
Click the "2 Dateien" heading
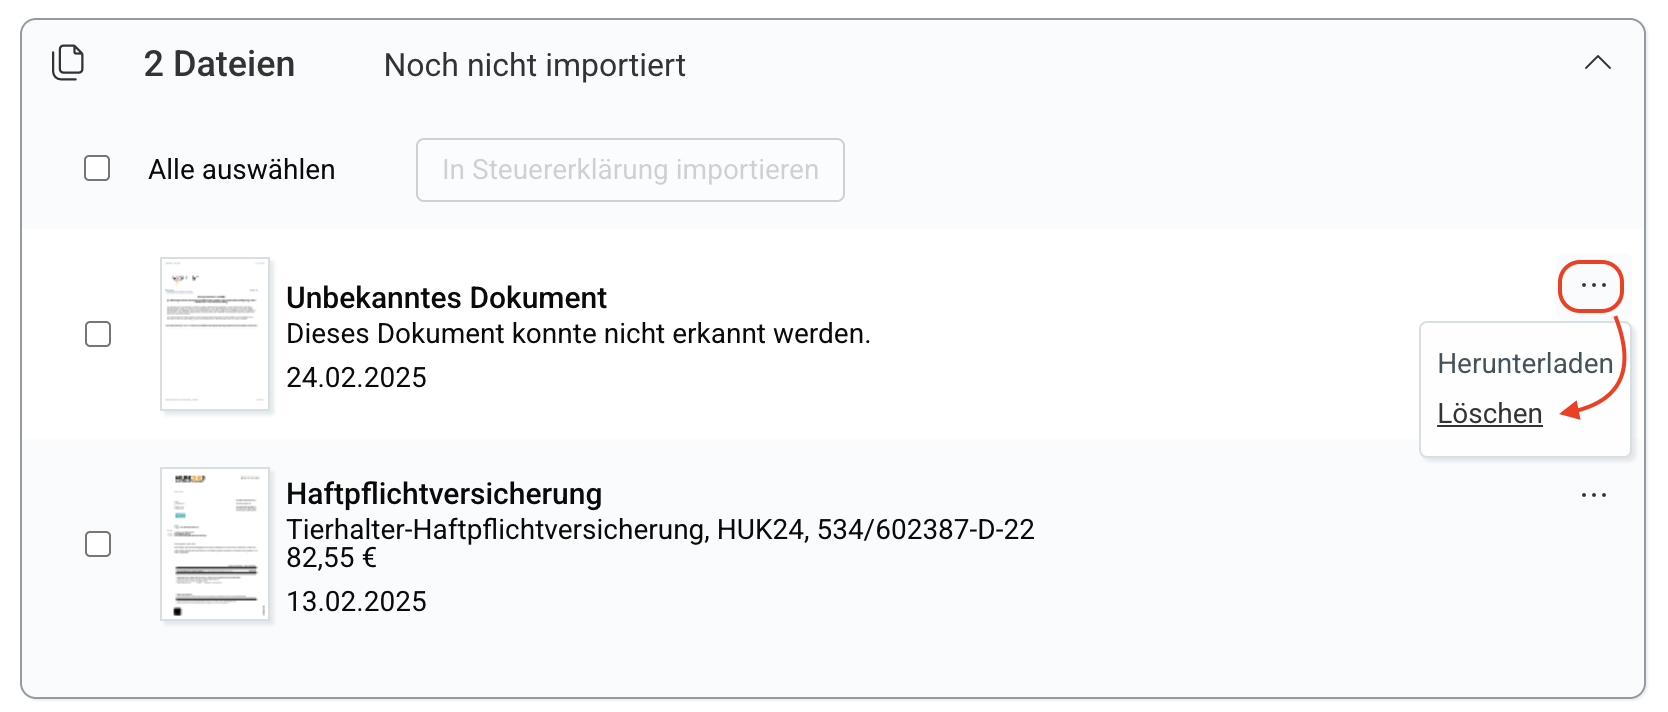coord(219,65)
